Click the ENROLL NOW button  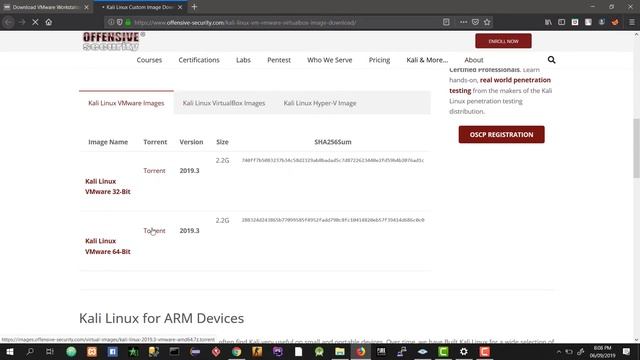coord(503,41)
